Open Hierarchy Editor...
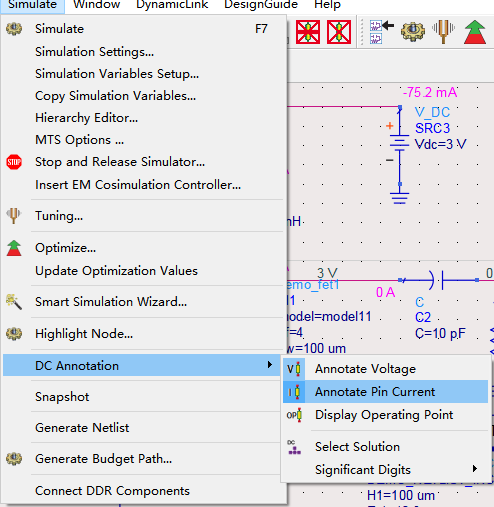 point(144,118)
